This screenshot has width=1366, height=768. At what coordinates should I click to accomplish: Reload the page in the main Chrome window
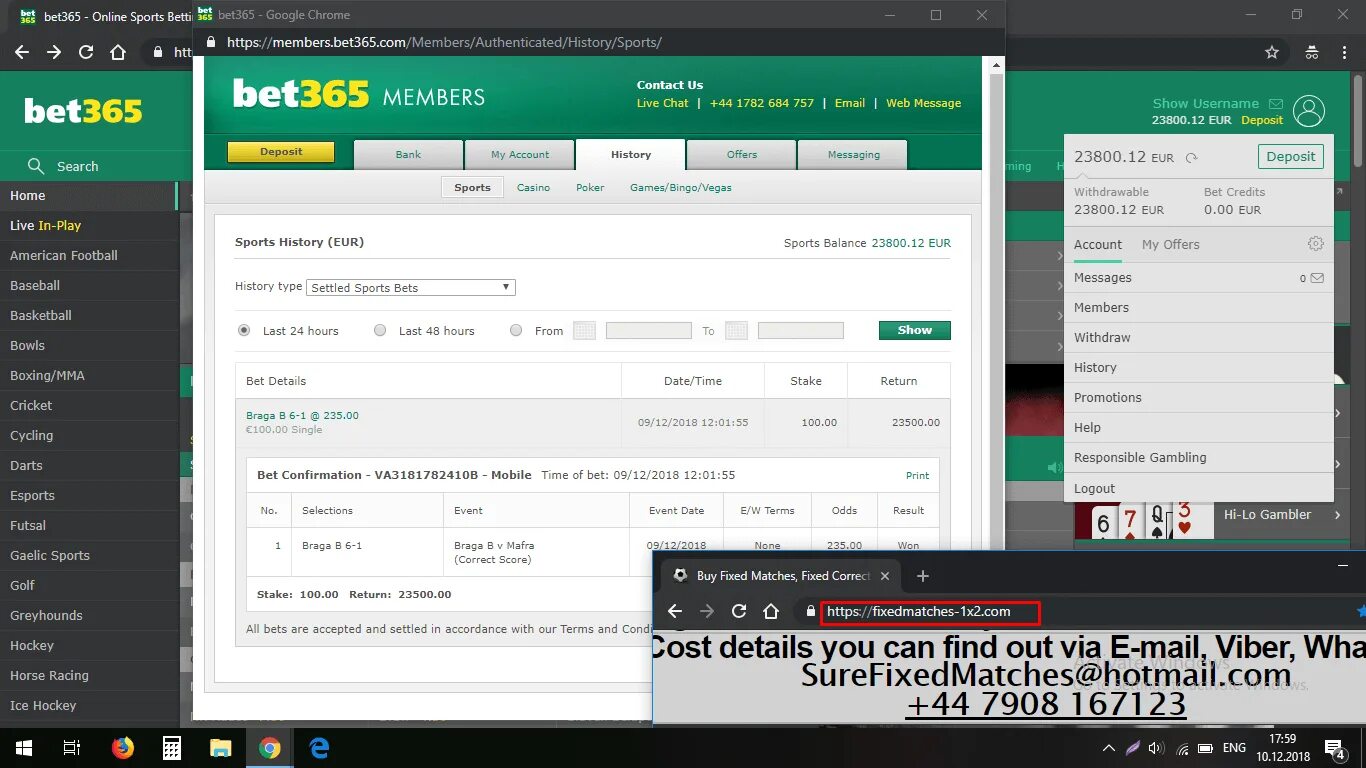tap(86, 52)
